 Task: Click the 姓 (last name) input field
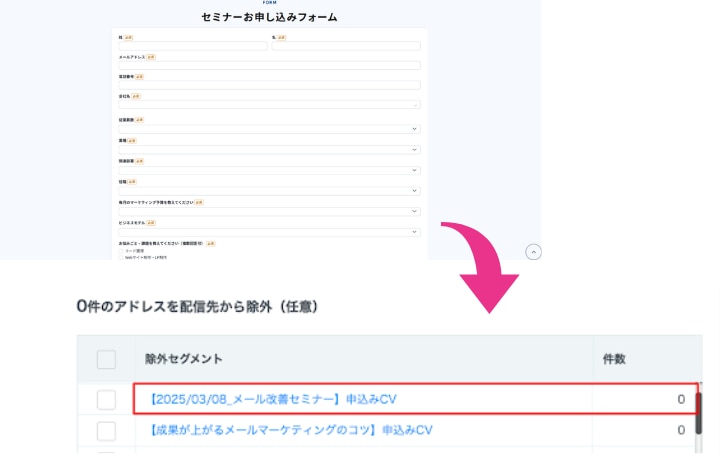click(193, 46)
